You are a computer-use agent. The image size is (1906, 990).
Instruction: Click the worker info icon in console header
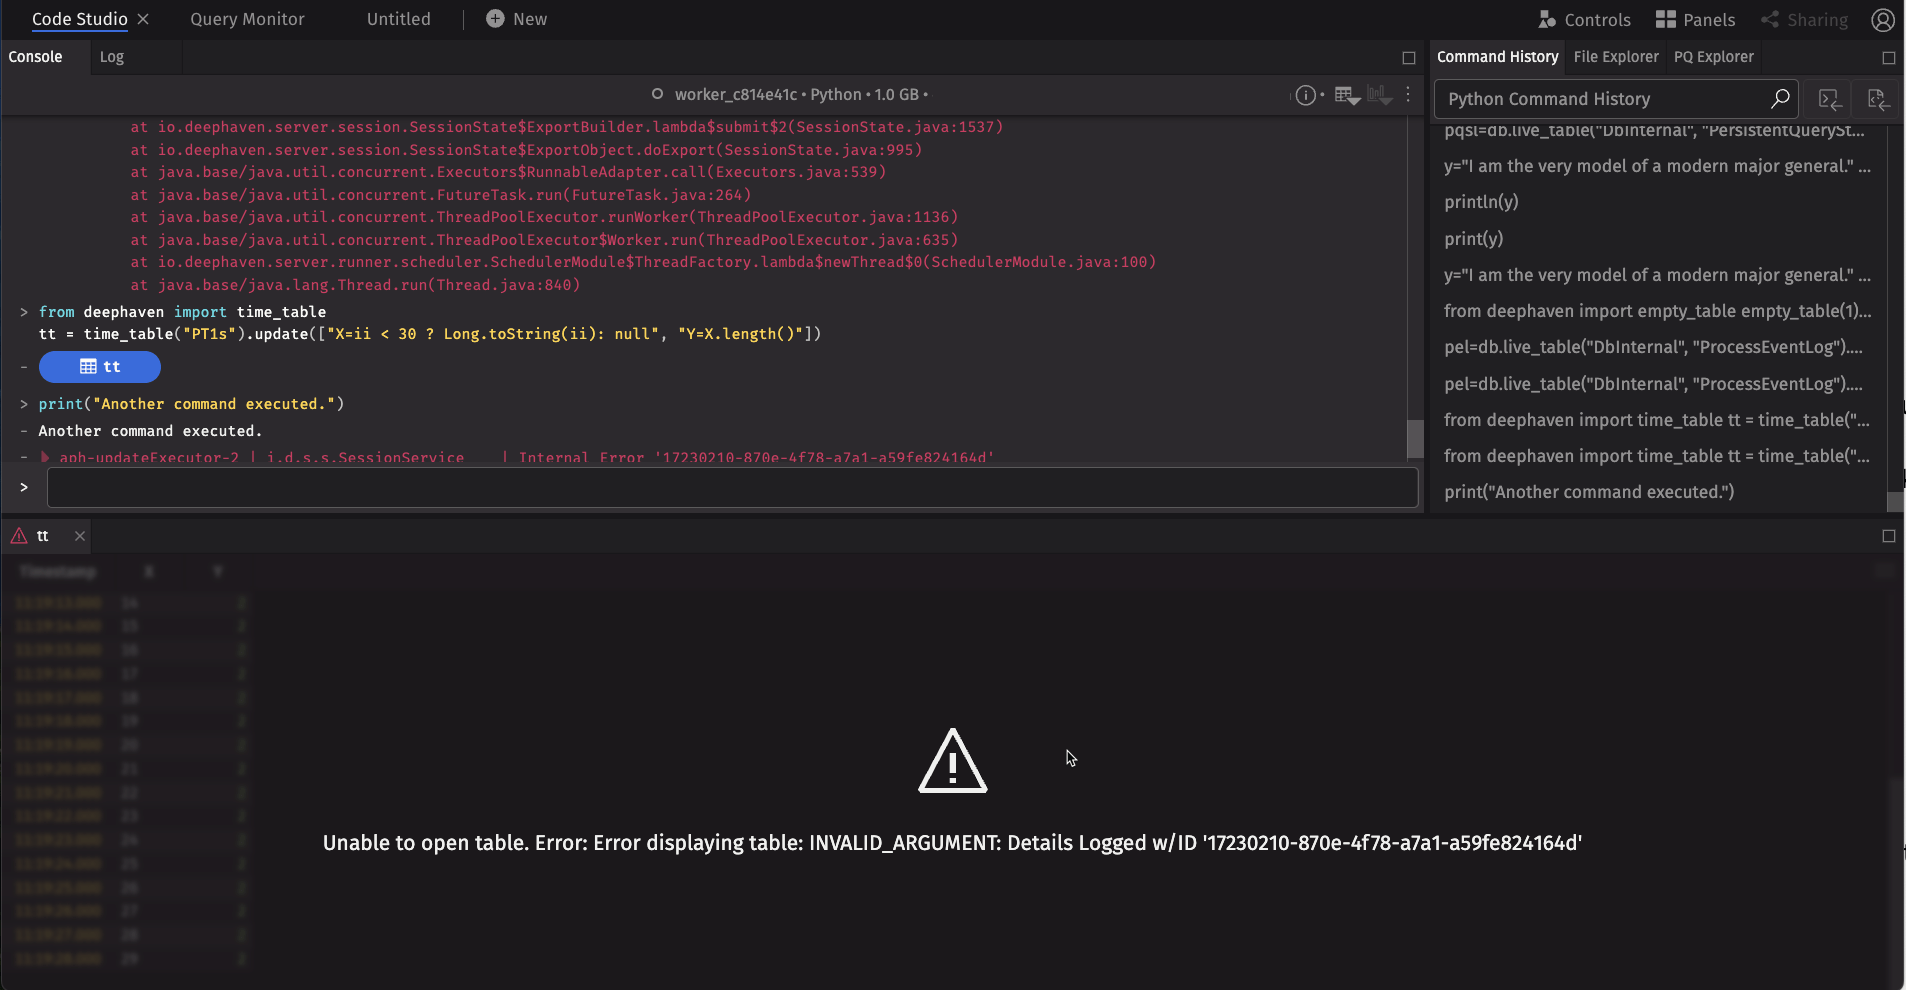pyautogui.click(x=1306, y=95)
